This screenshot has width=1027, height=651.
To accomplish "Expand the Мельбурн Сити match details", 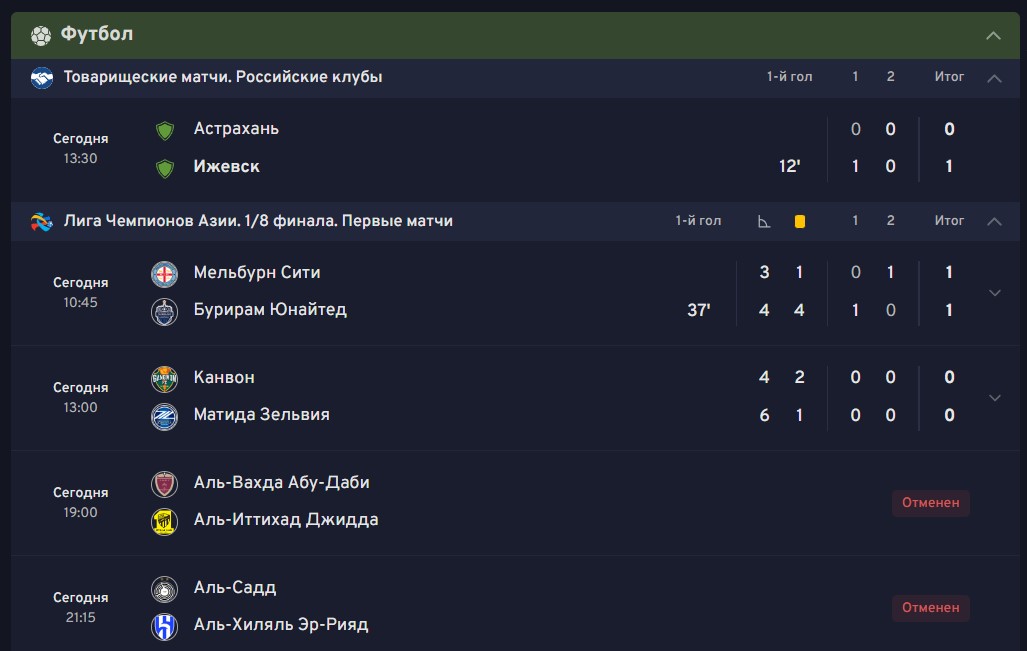I will (x=994, y=292).
